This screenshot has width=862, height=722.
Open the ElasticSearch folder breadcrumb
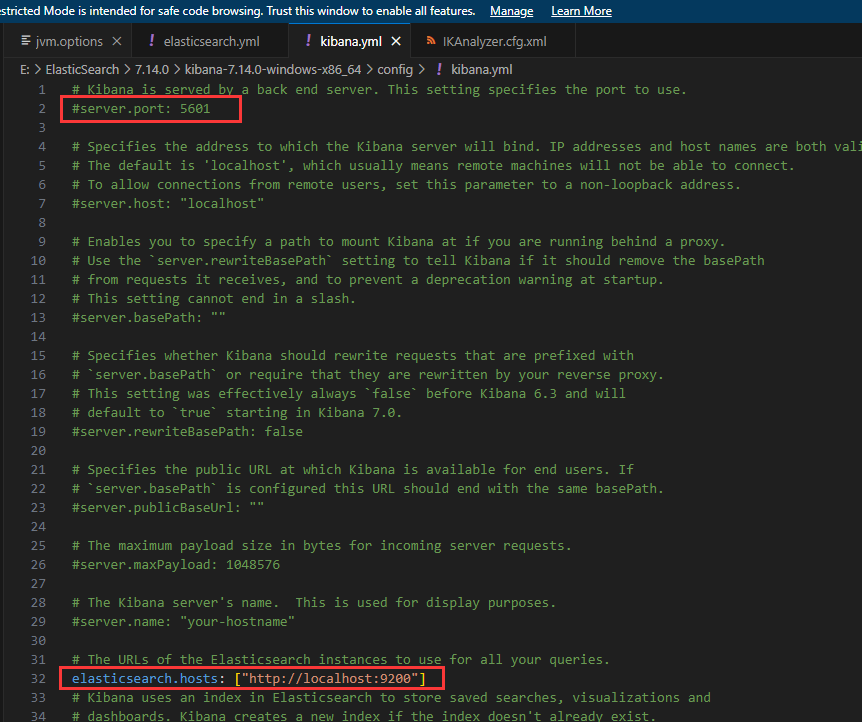(x=82, y=70)
